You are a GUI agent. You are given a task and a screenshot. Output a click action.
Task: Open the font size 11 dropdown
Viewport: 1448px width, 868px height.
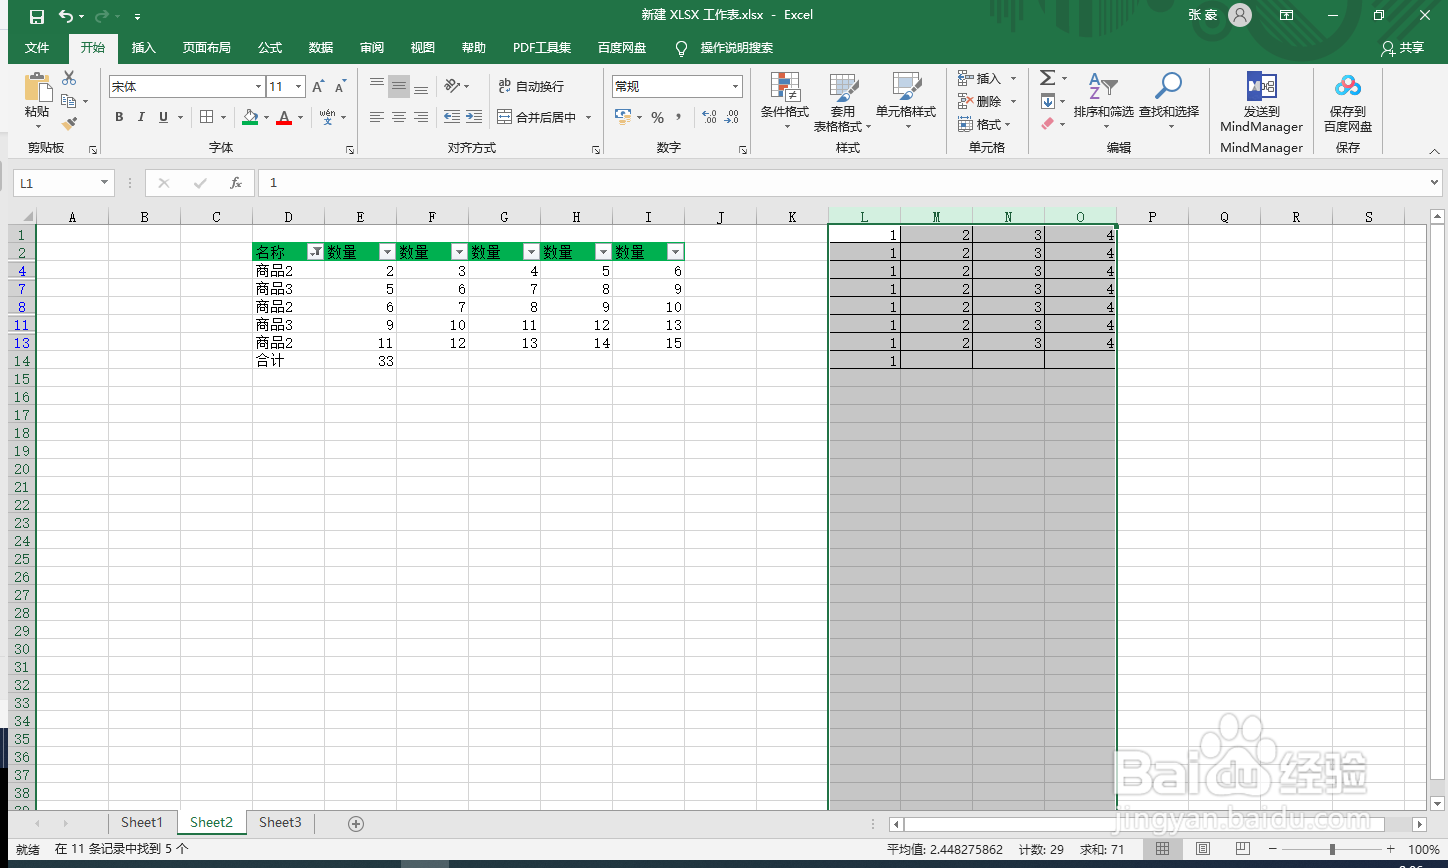click(x=300, y=87)
